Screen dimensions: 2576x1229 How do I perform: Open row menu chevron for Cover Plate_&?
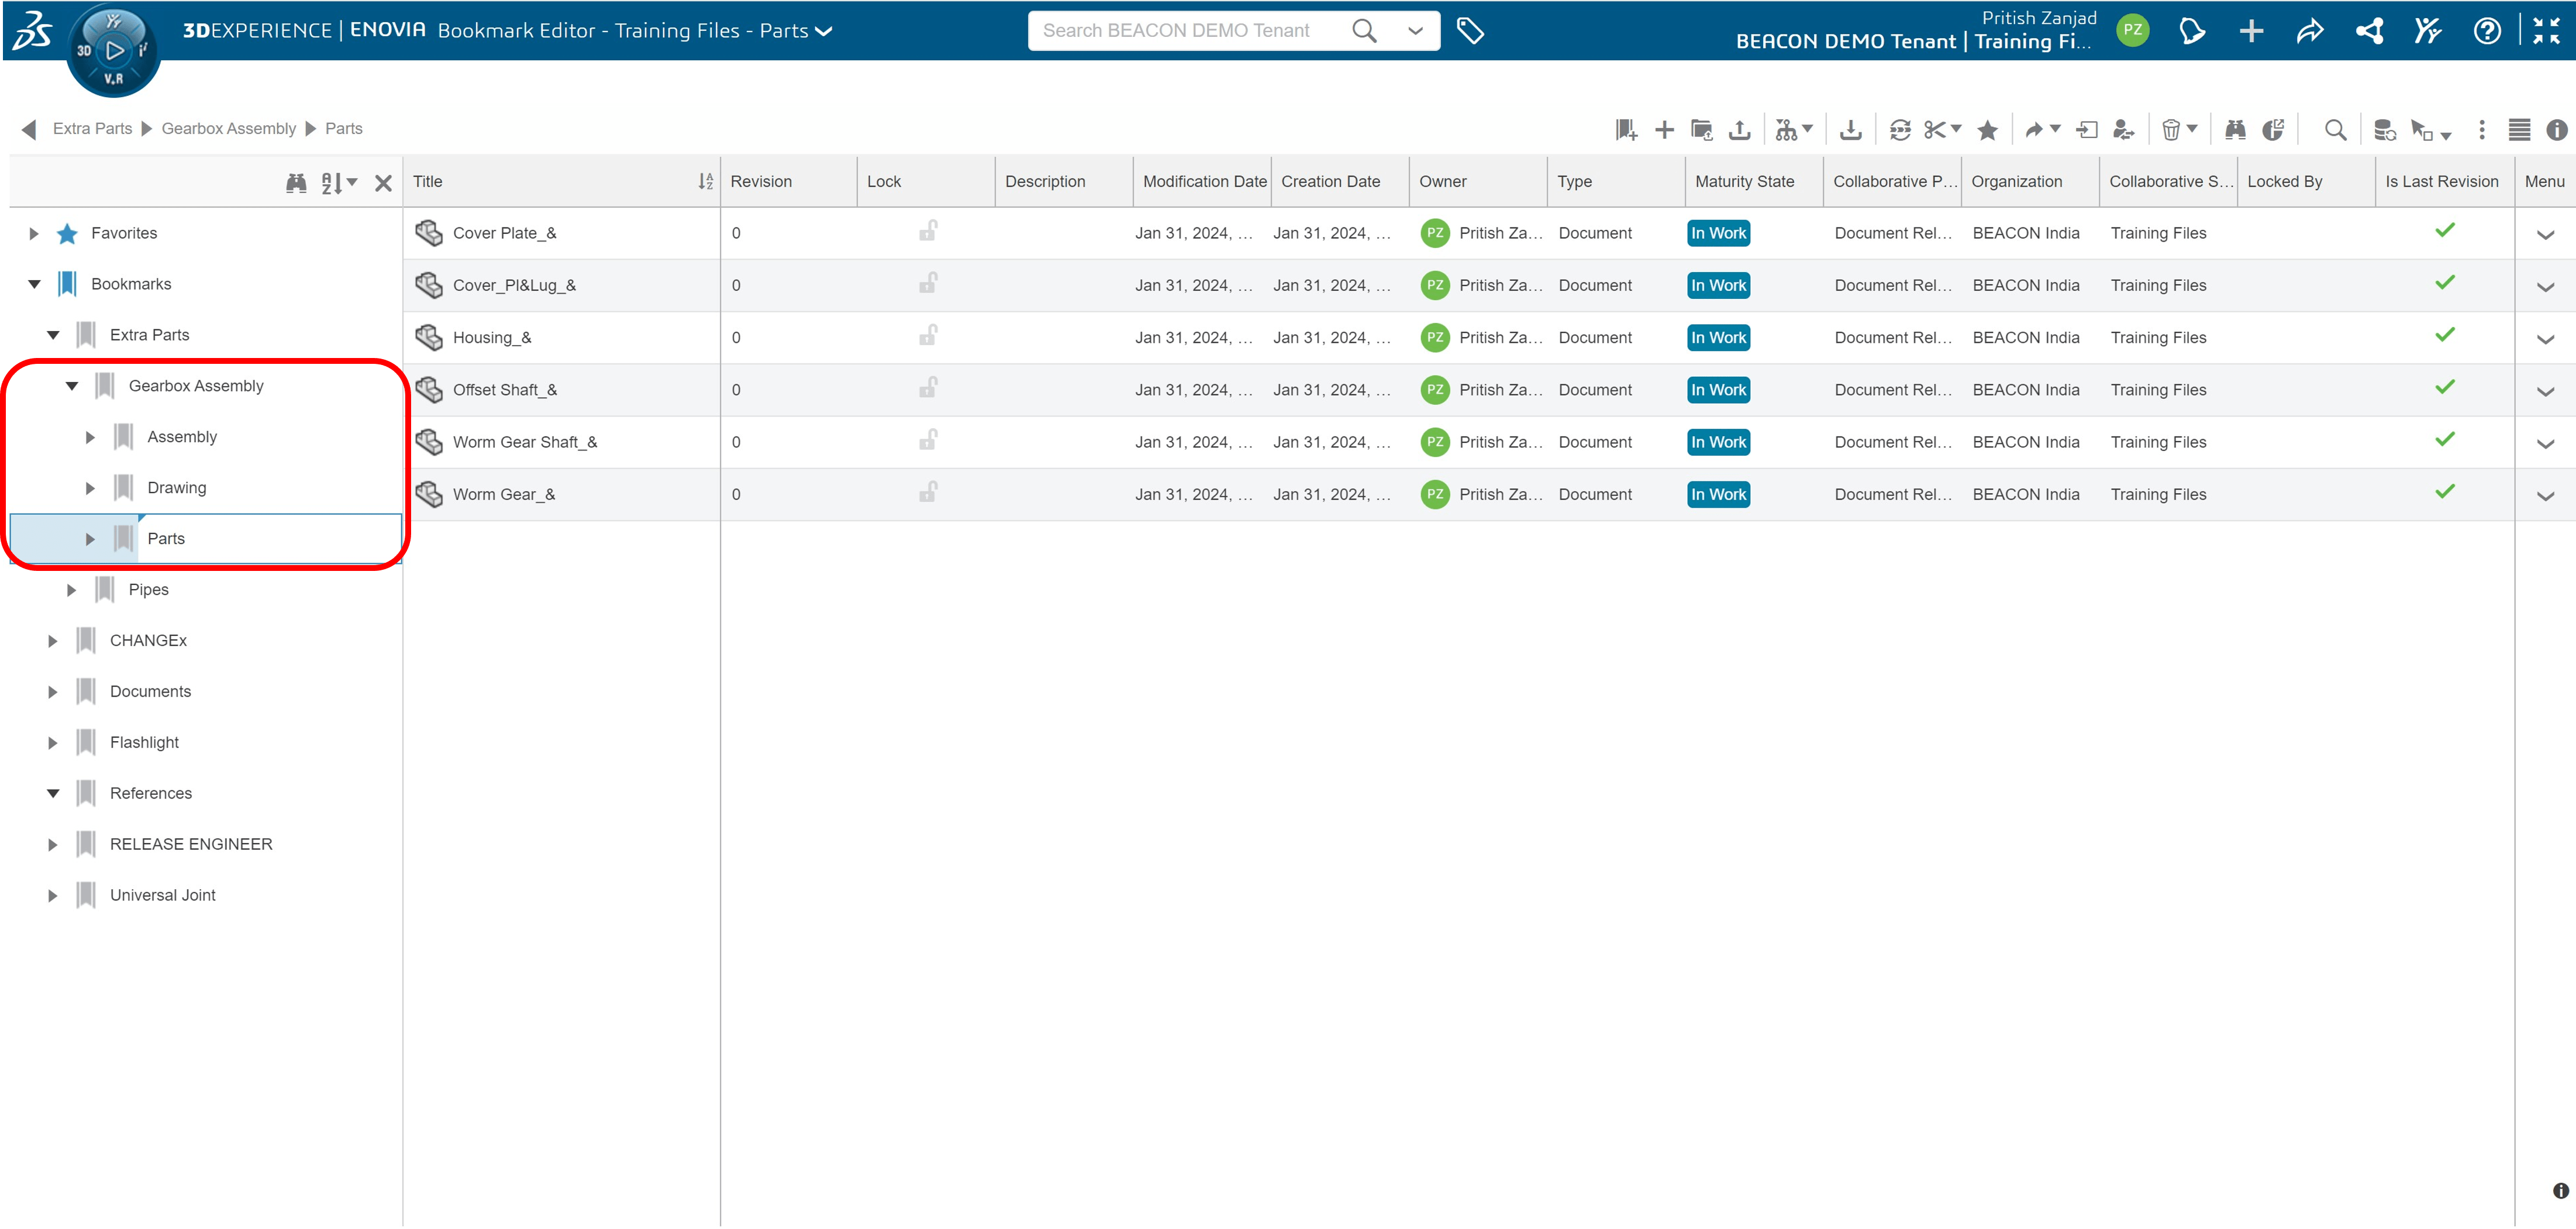[2545, 235]
